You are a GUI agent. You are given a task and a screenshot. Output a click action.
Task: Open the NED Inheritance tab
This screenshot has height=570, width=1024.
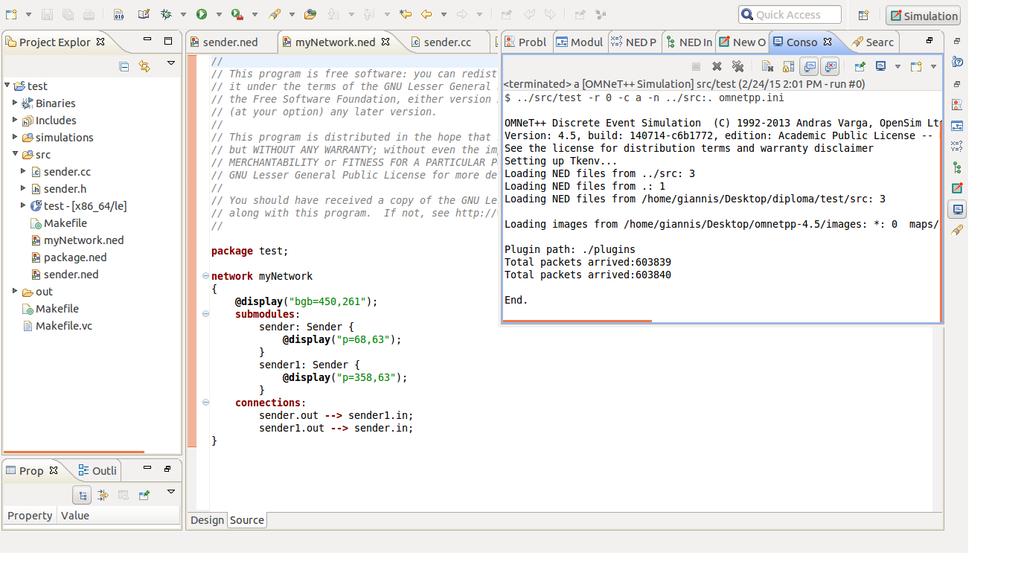pyautogui.click(x=689, y=42)
